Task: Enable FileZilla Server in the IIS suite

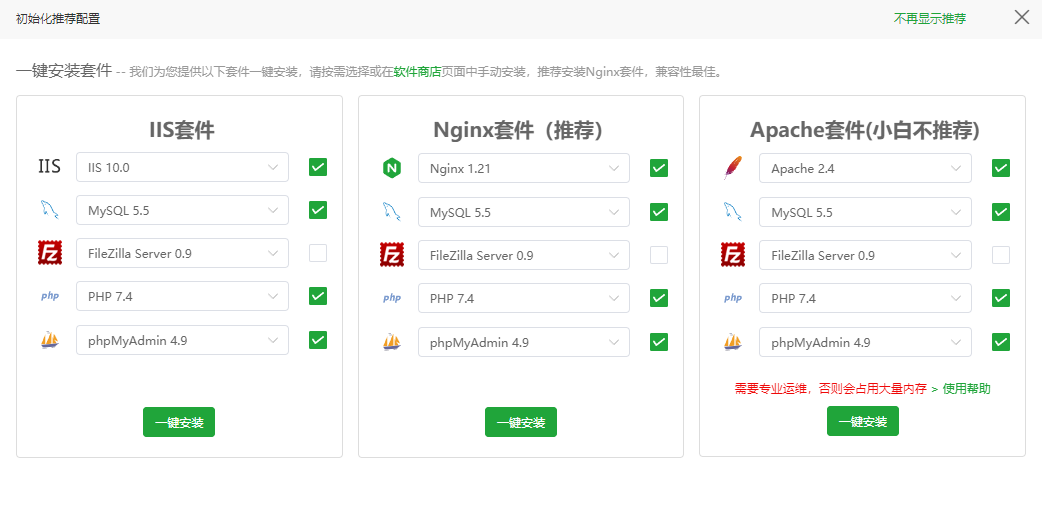Action: [x=318, y=253]
